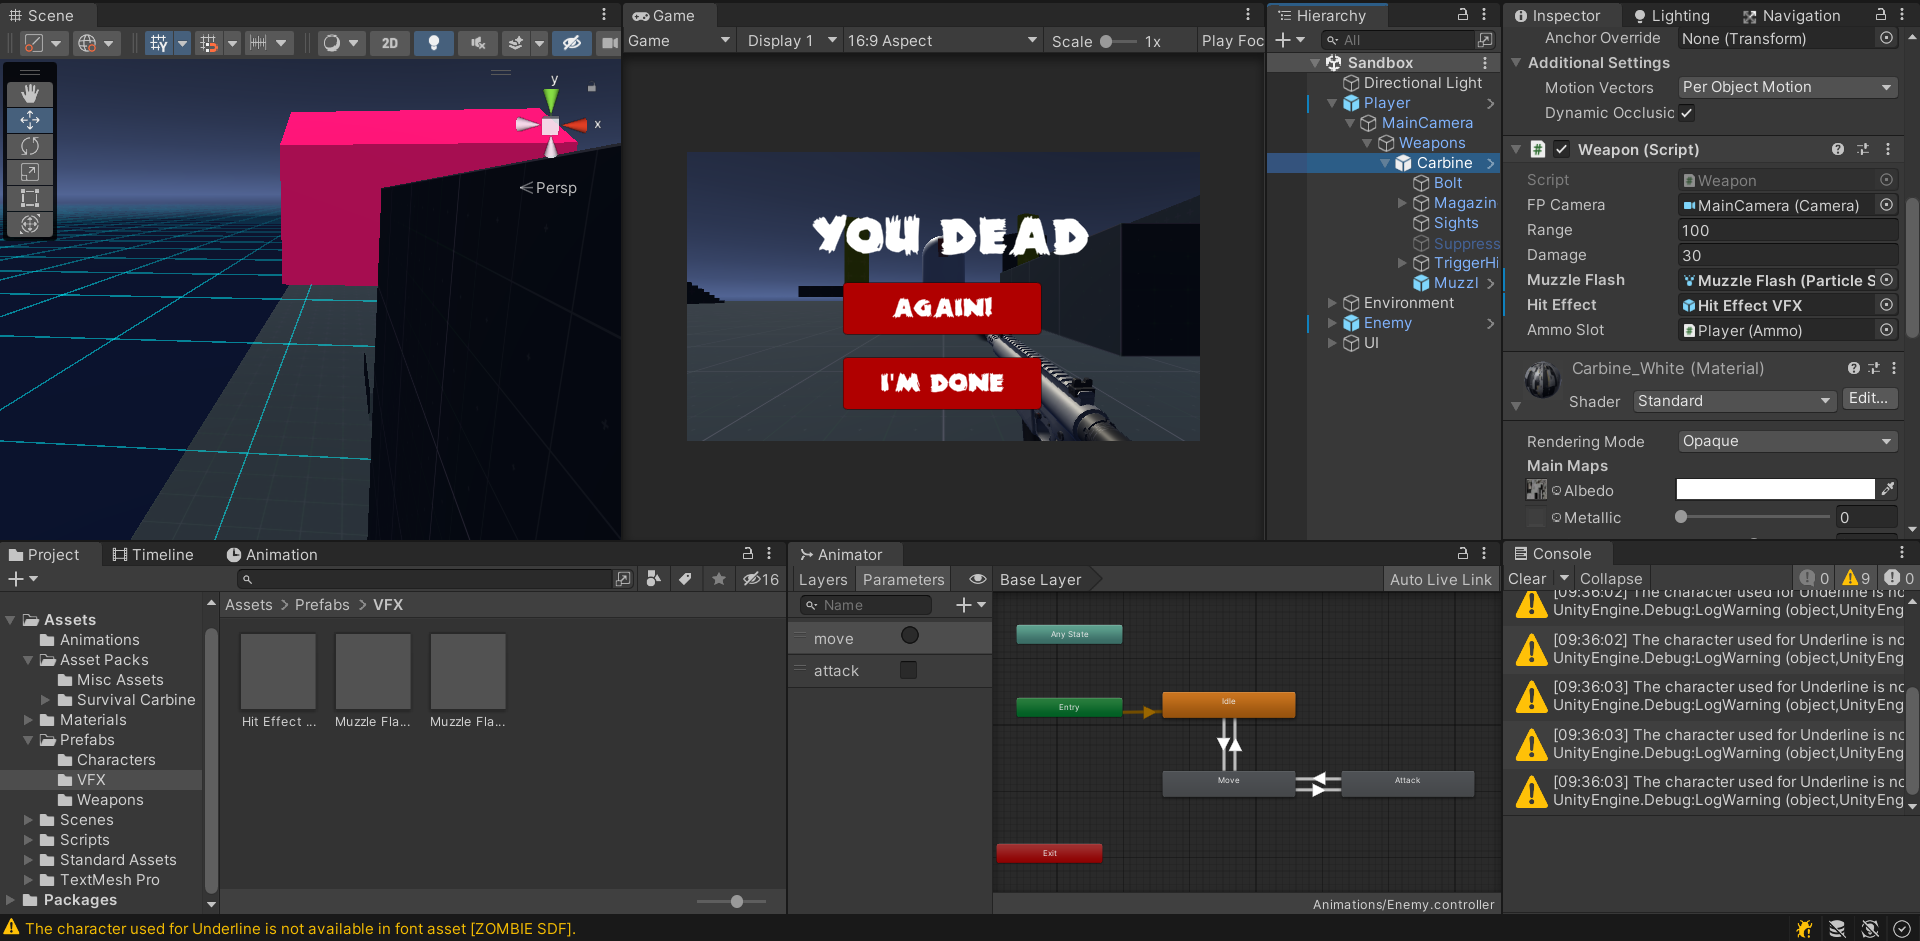The image size is (1920, 941).
Task: Select the Rotate tool
Action: click(30, 146)
